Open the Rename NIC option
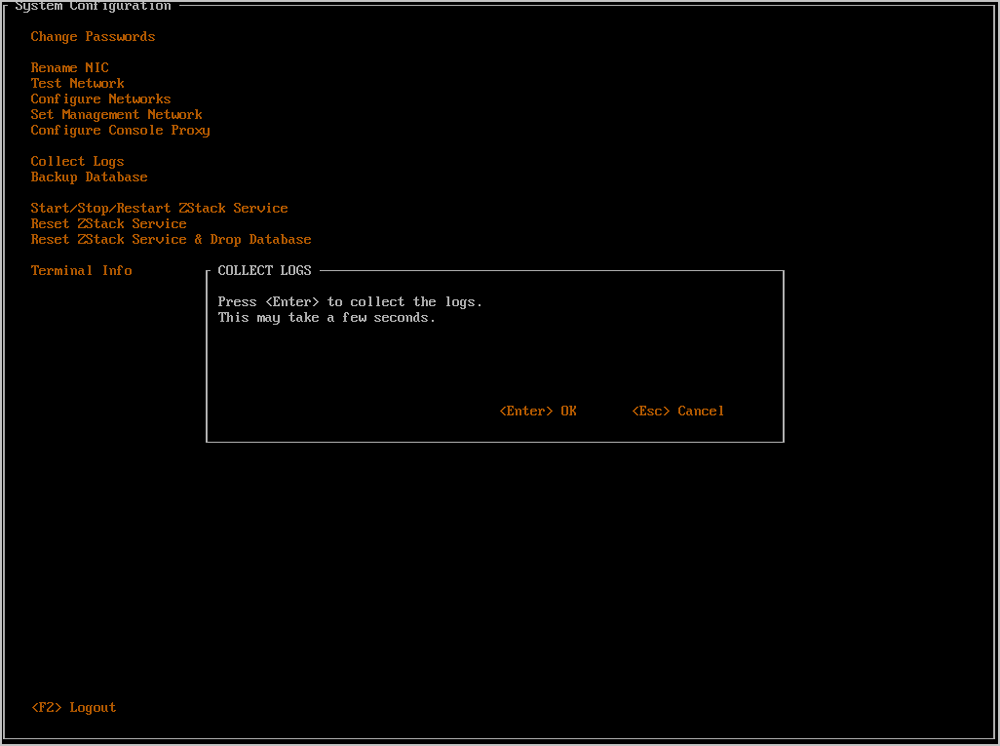The width and height of the screenshot is (1000, 746). point(69,68)
